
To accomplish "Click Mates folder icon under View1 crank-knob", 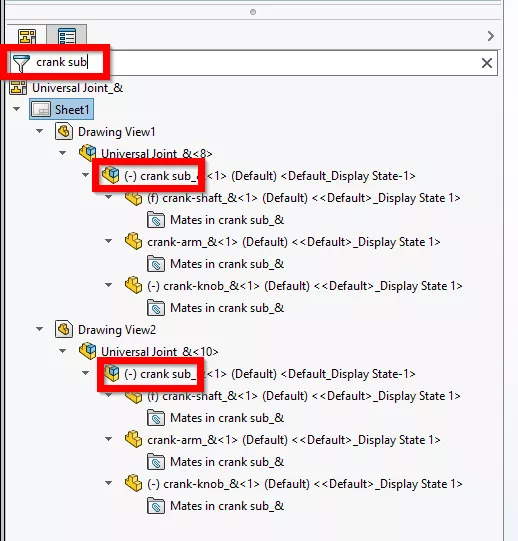I will point(156,308).
